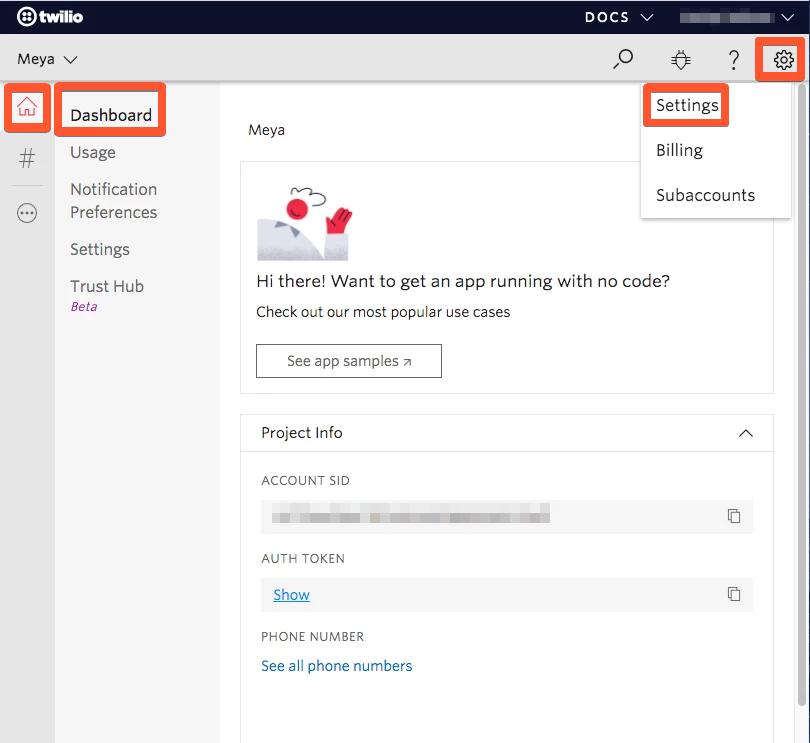Open Phone Numbers hash icon
This screenshot has width=810, height=743.
point(27,158)
